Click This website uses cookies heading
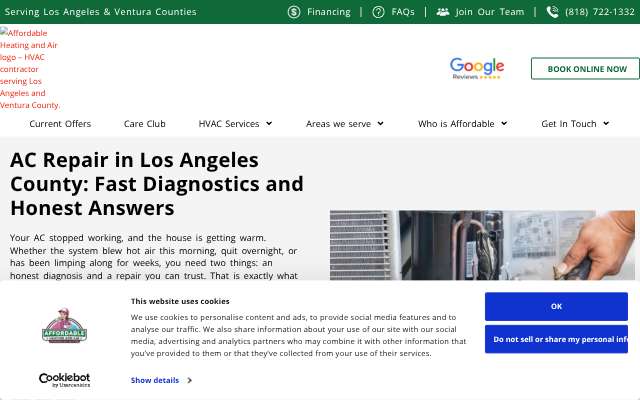 pyautogui.click(x=180, y=301)
